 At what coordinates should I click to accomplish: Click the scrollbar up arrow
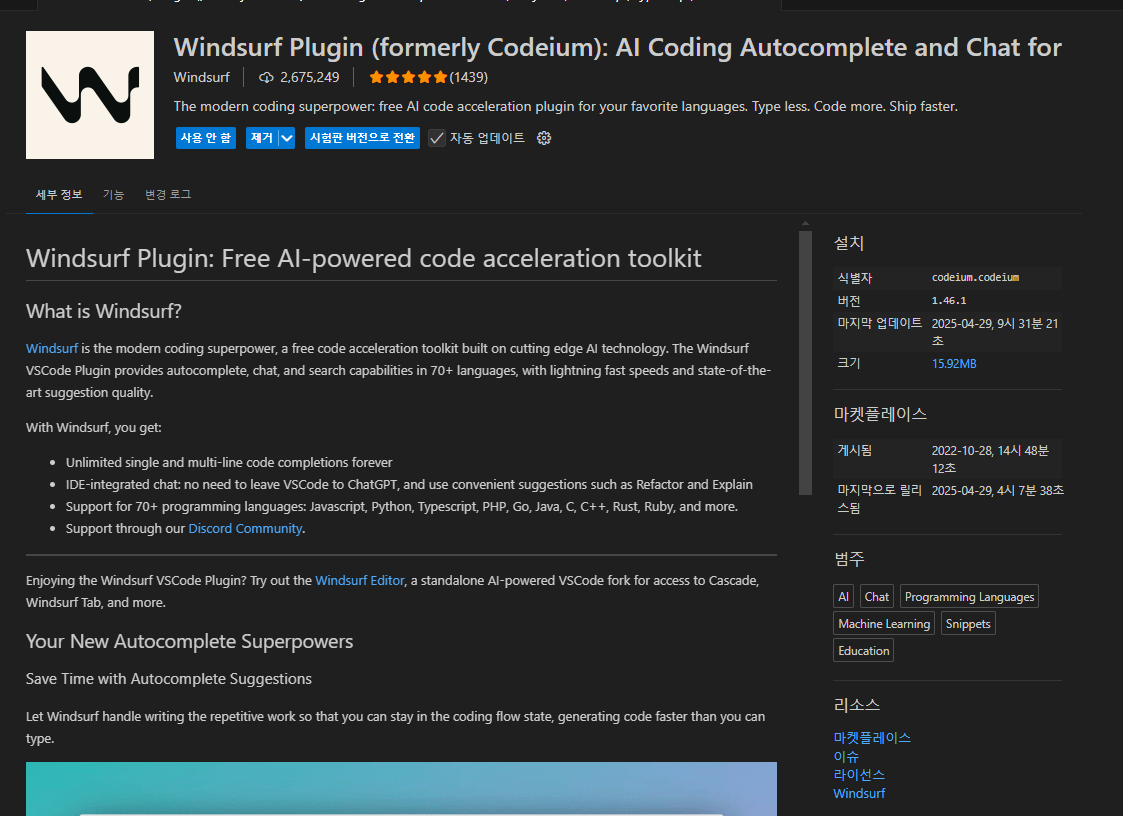[805, 224]
